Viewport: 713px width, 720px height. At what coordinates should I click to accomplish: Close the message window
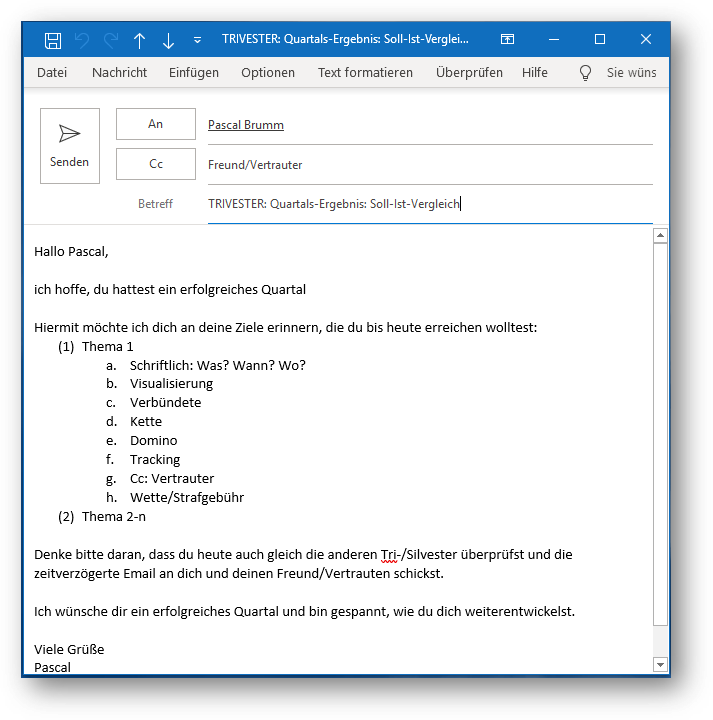point(646,39)
